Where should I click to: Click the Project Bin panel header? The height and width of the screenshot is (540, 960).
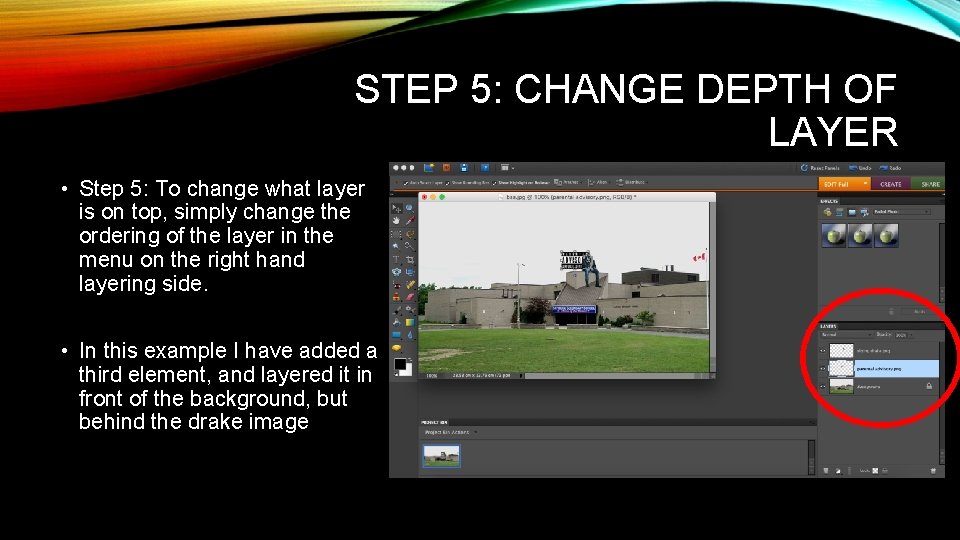pyautogui.click(x=435, y=422)
